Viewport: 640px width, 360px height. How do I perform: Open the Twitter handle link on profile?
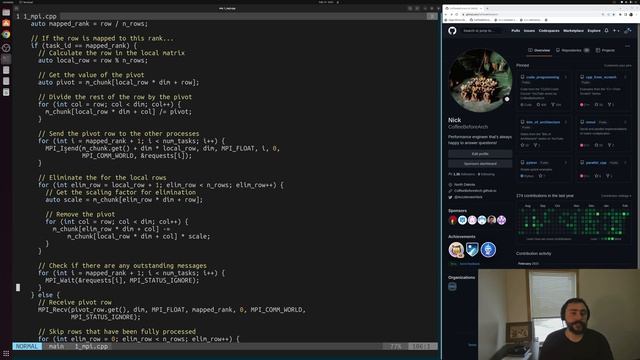click(x=468, y=197)
